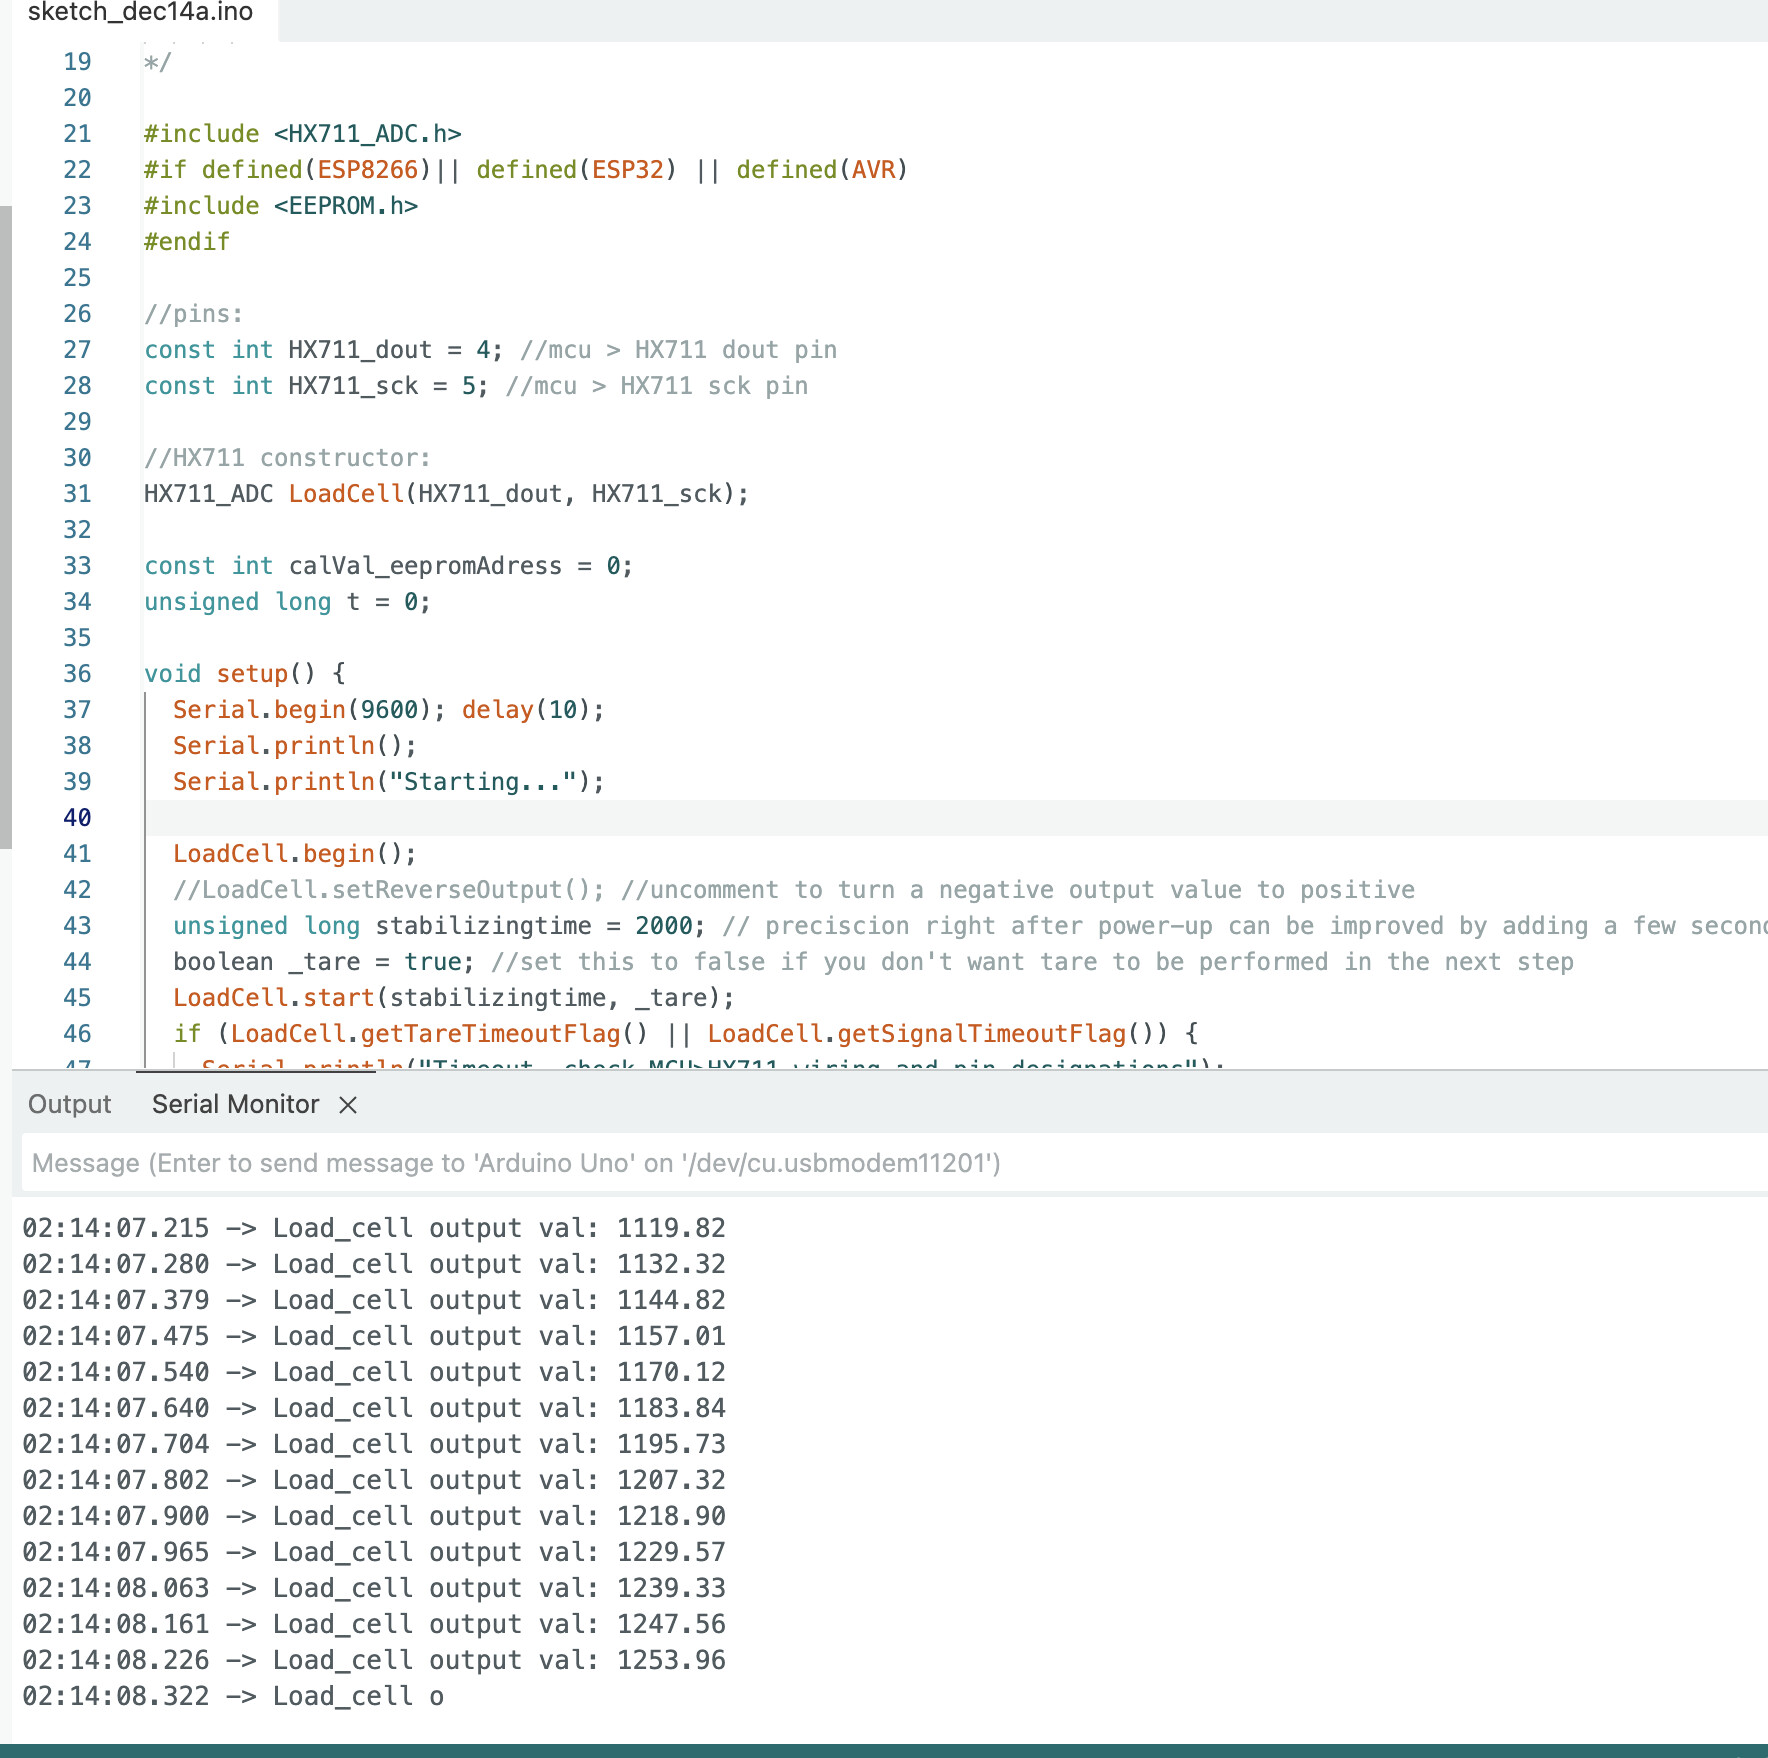Open the sketch_dec14a.ino editor tab
The width and height of the screenshot is (1768, 1758).
coord(140,13)
